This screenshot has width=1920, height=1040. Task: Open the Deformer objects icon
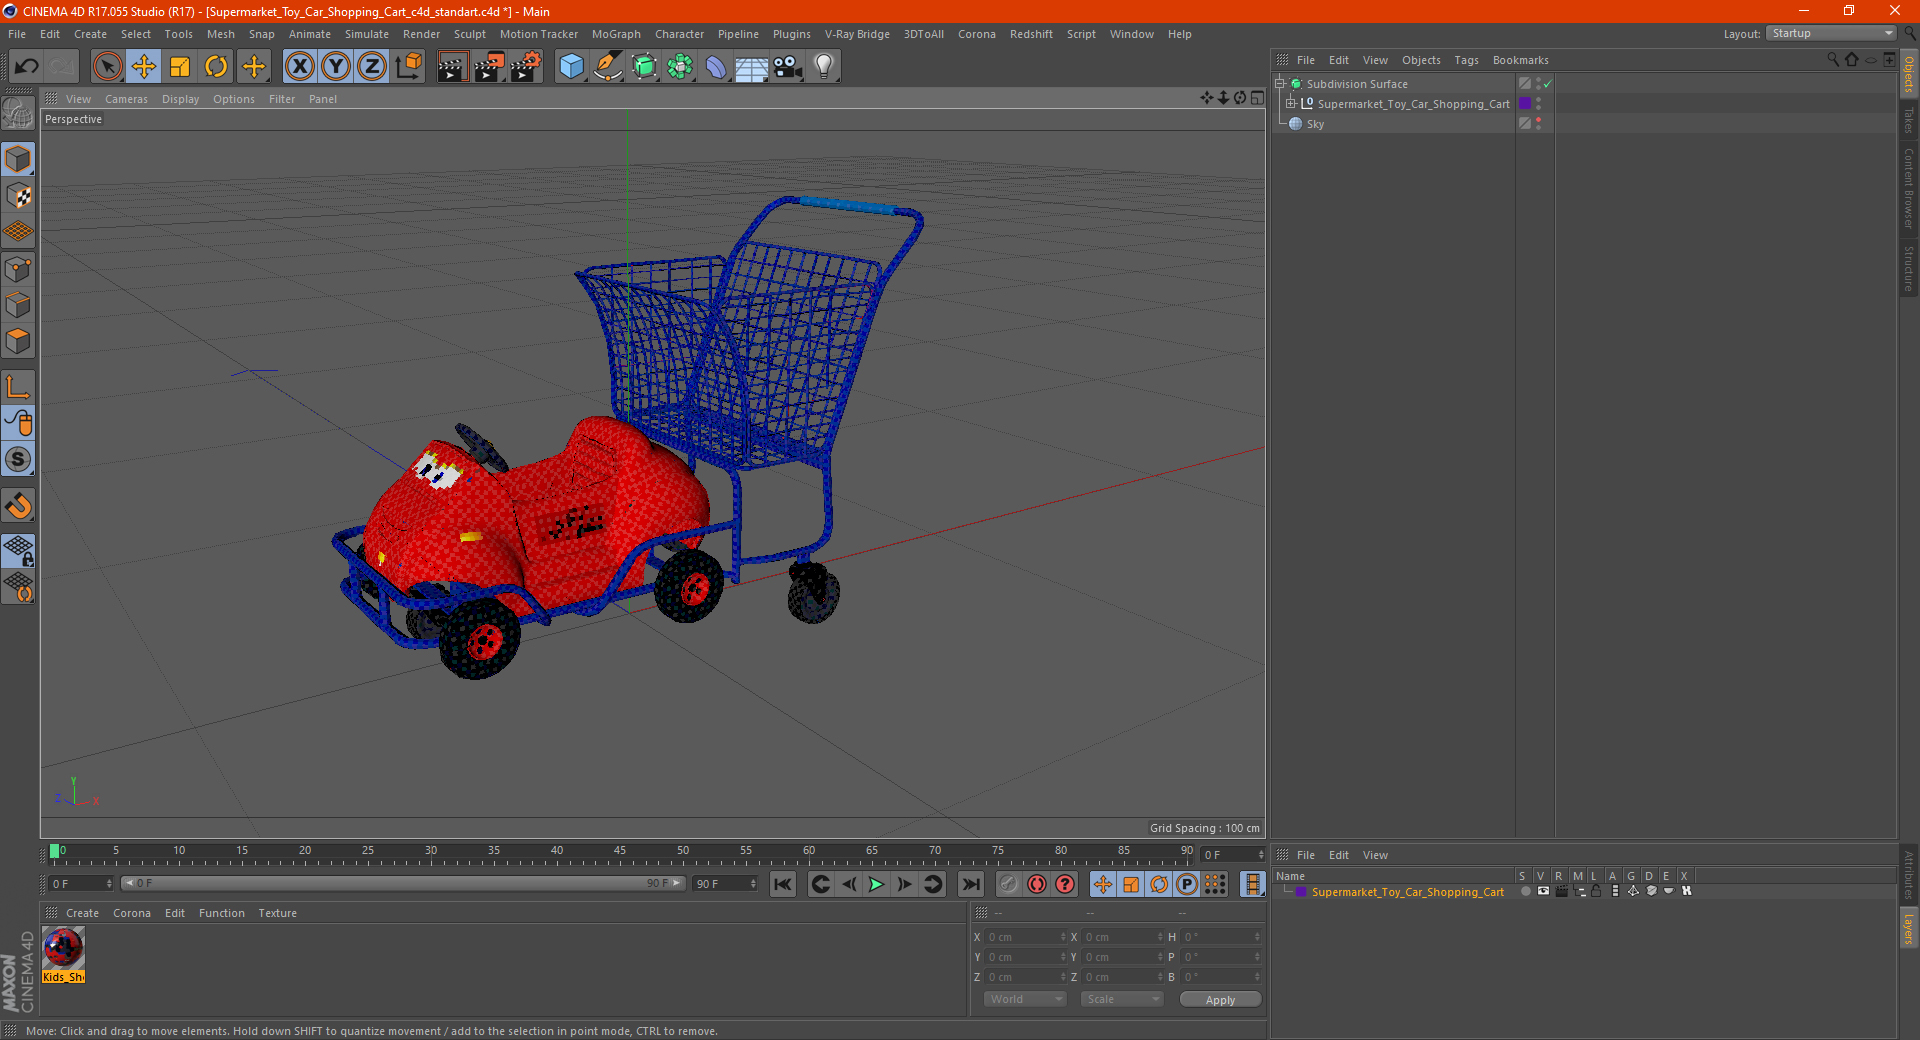(716, 67)
